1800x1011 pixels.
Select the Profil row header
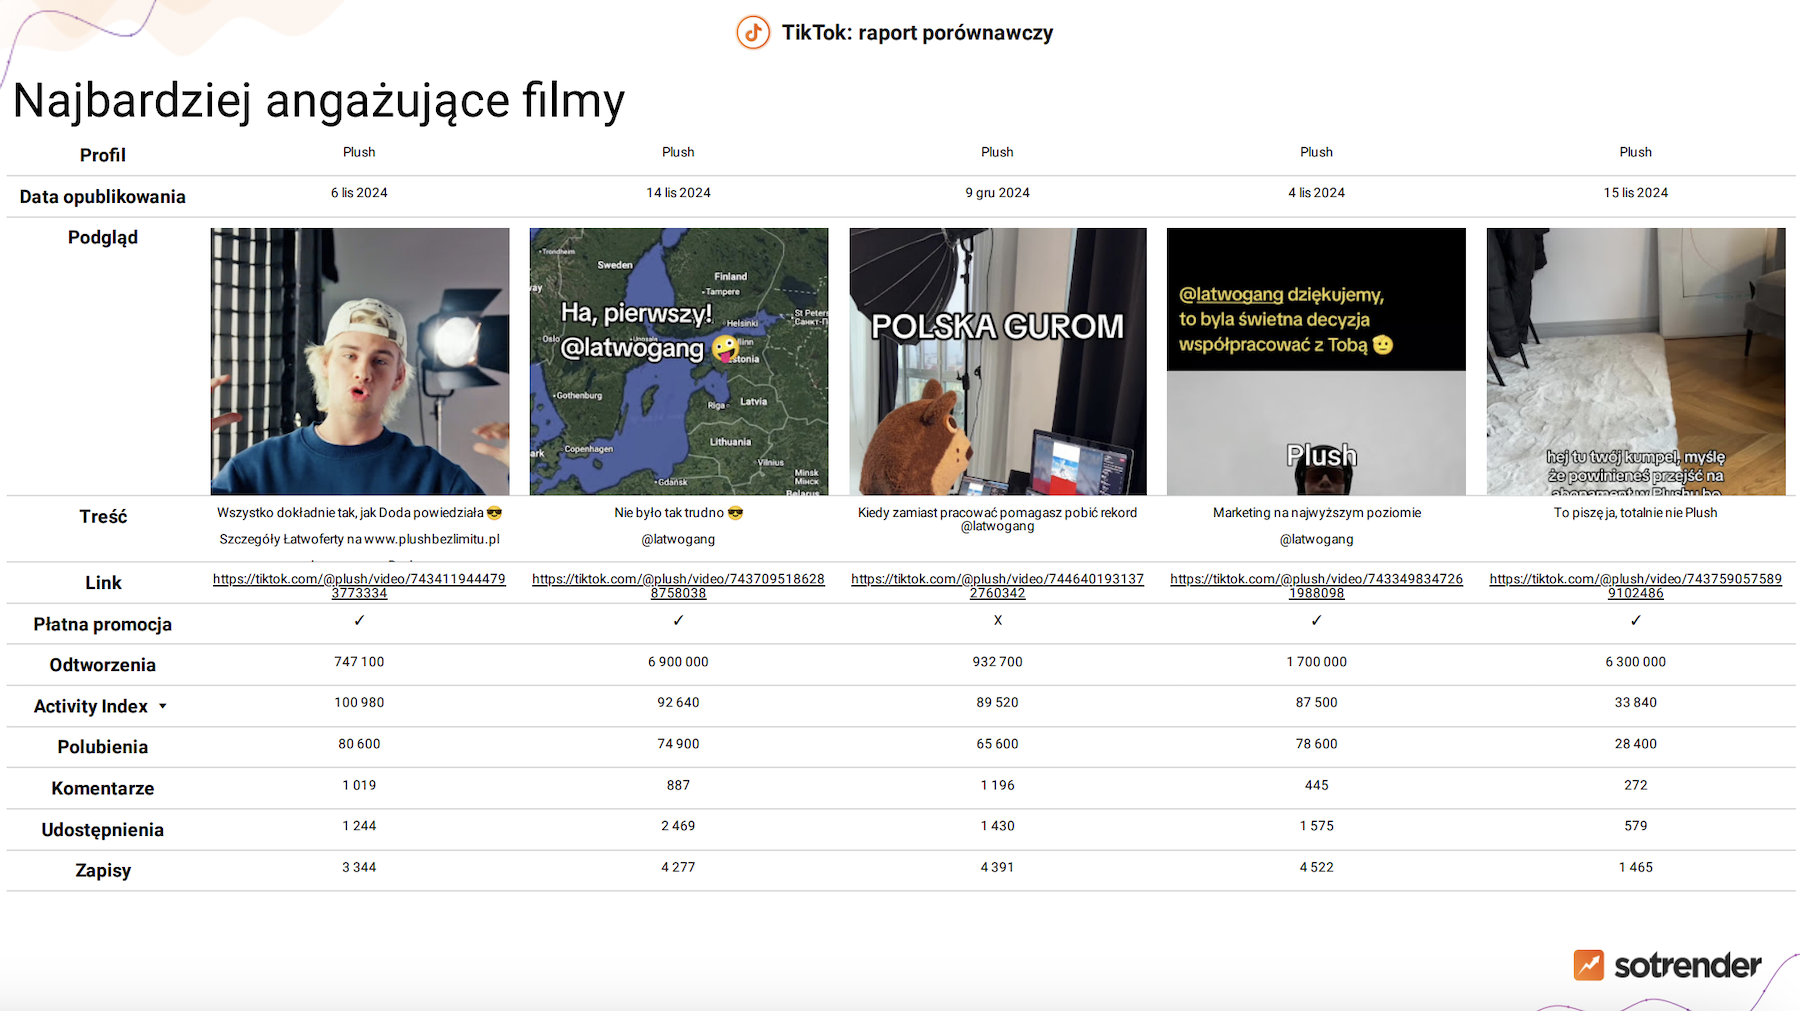103,154
